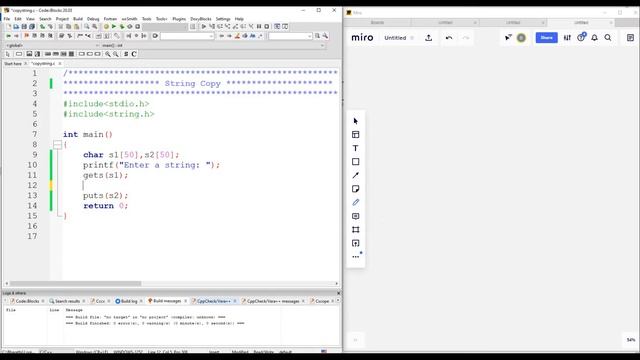Open Miro help question icon
The width and height of the screenshot is (640, 360).
(x=581, y=38)
